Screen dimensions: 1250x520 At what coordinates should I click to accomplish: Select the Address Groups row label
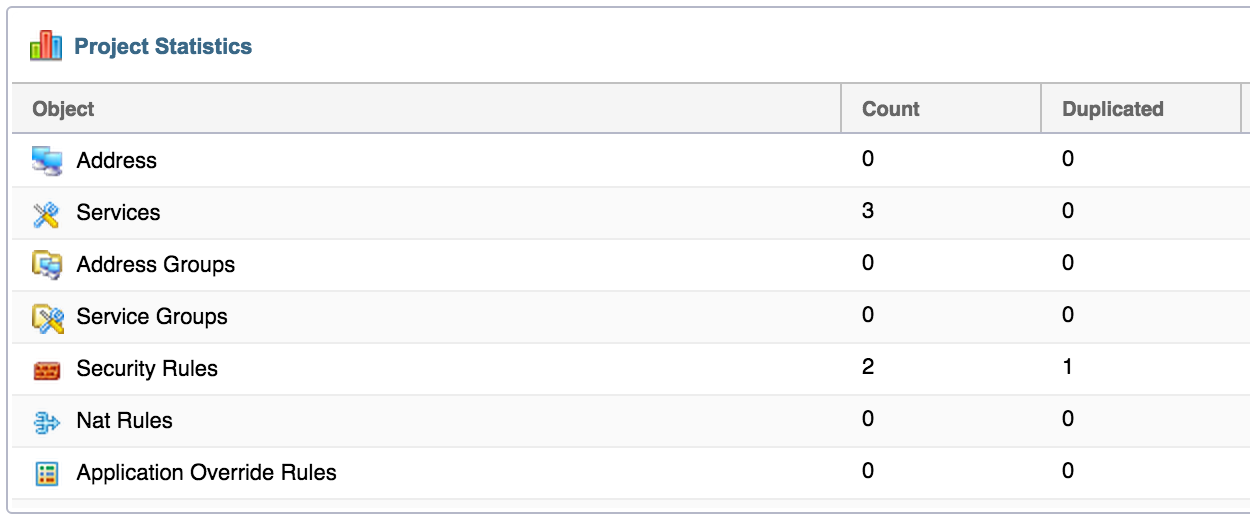[156, 265]
